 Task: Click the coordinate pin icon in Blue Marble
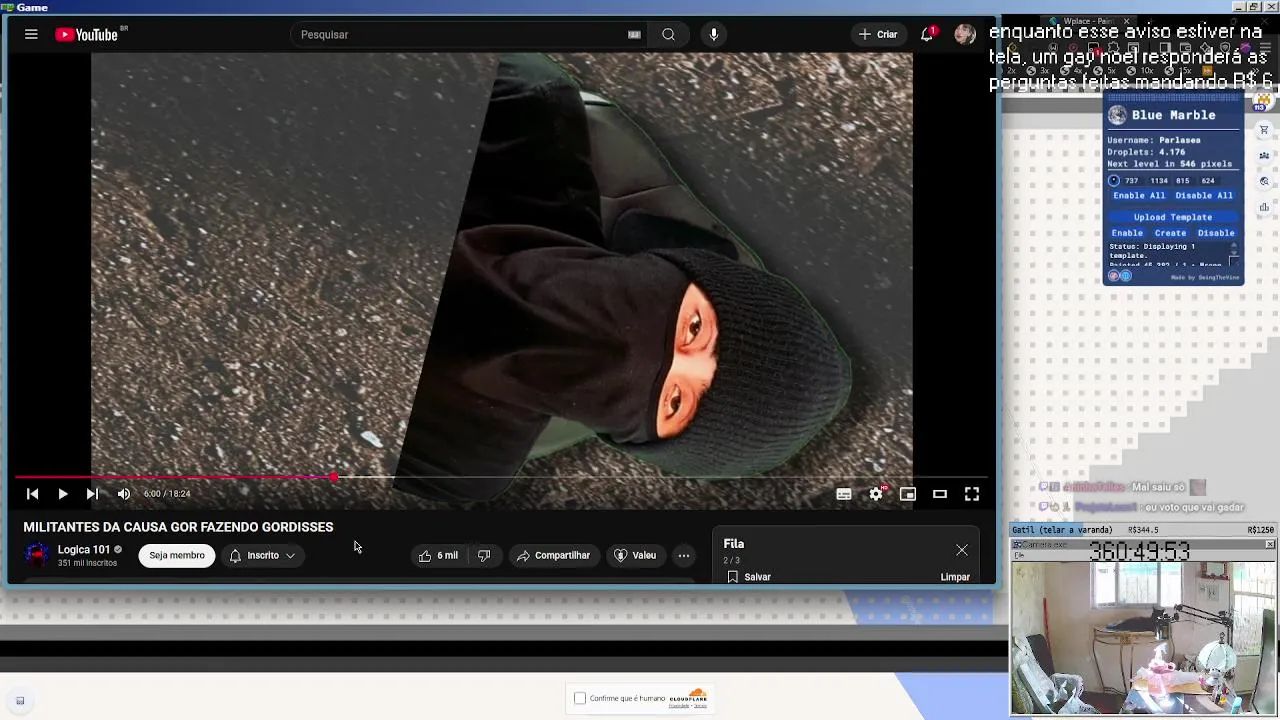click(1114, 181)
